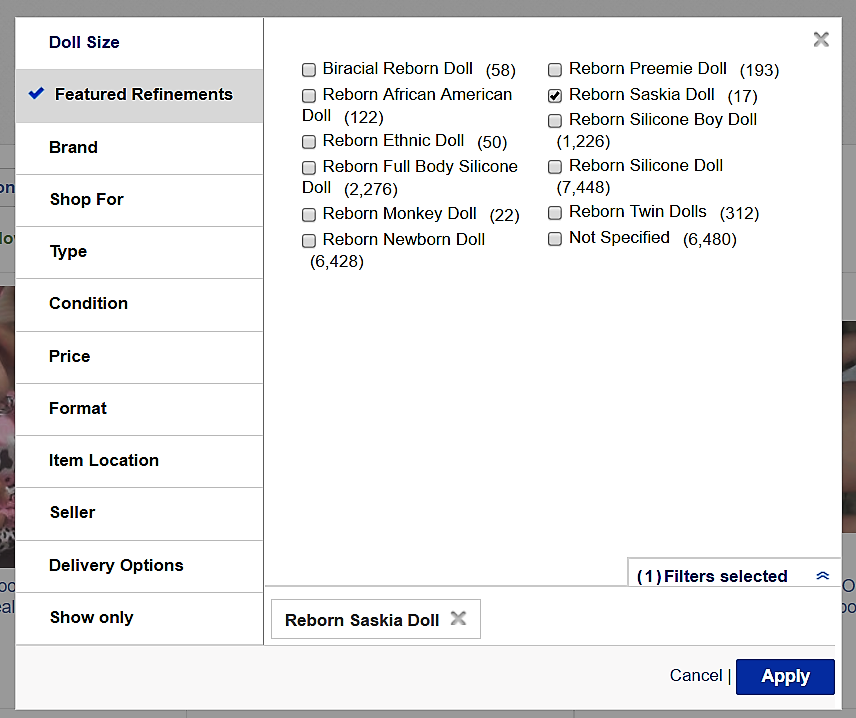Image resolution: width=856 pixels, height=718 pixels.
Task: Click the Cancel link
Action: tap(695, 676)
